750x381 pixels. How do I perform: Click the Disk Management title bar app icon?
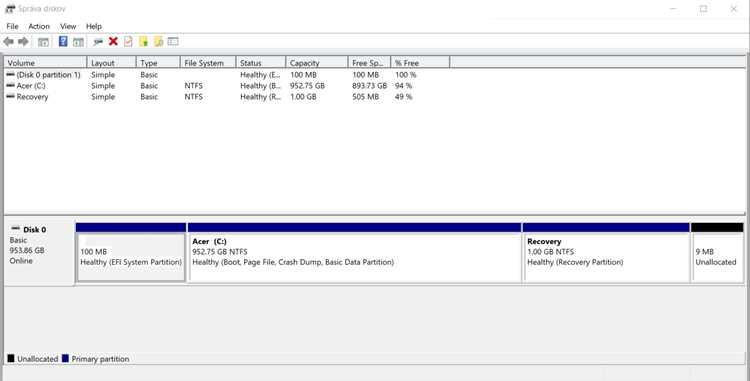10,9
